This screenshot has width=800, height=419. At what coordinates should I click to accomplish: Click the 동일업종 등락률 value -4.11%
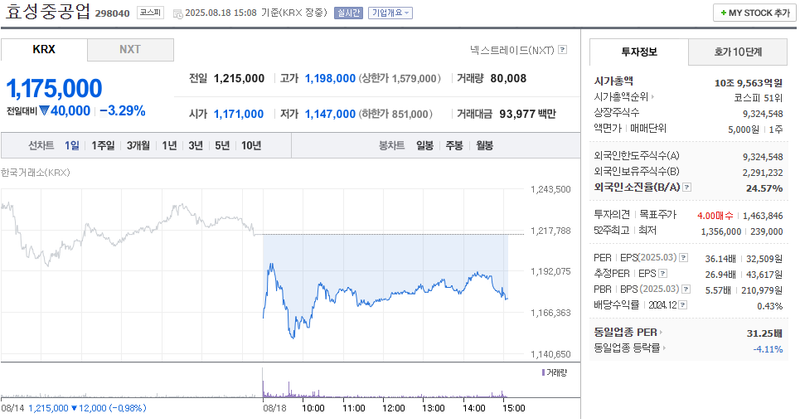768,349
